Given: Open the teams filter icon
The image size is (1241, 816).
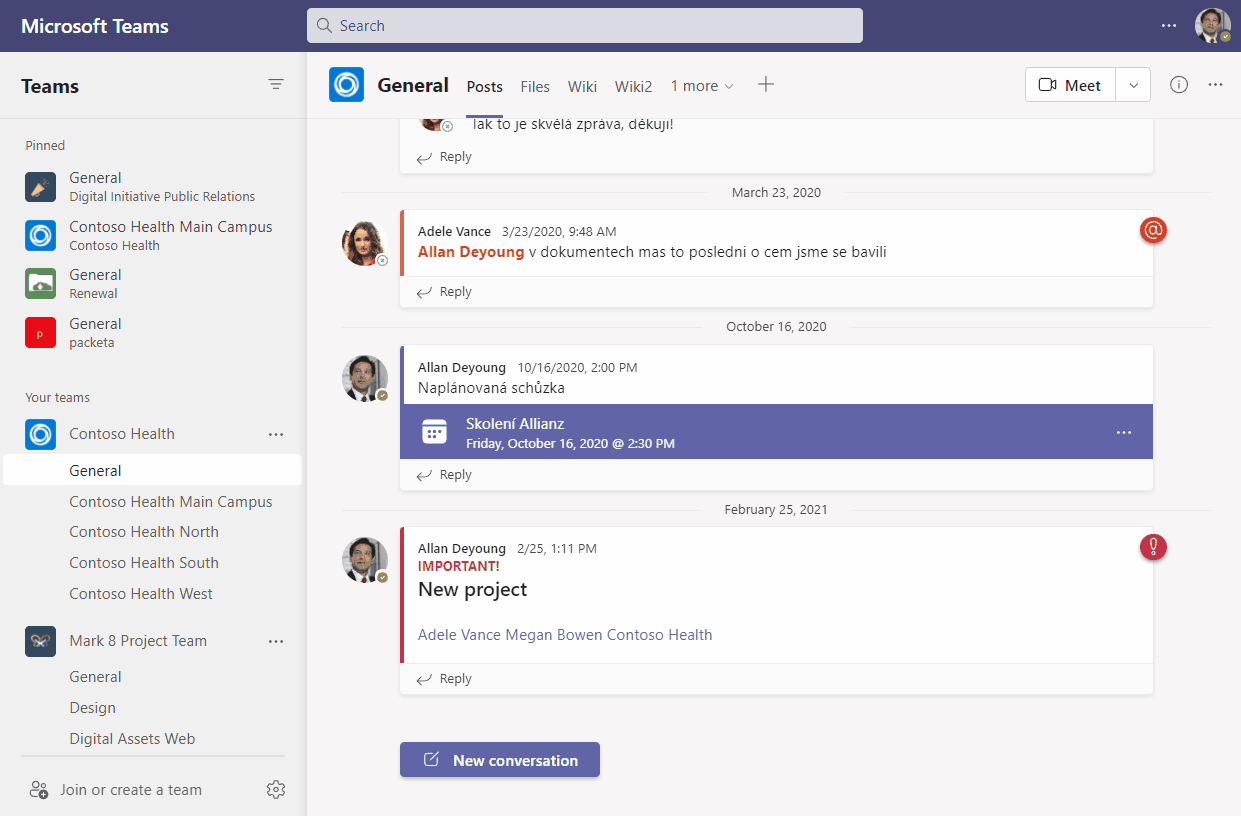Looking at the screenshot, I should (276, 85).
